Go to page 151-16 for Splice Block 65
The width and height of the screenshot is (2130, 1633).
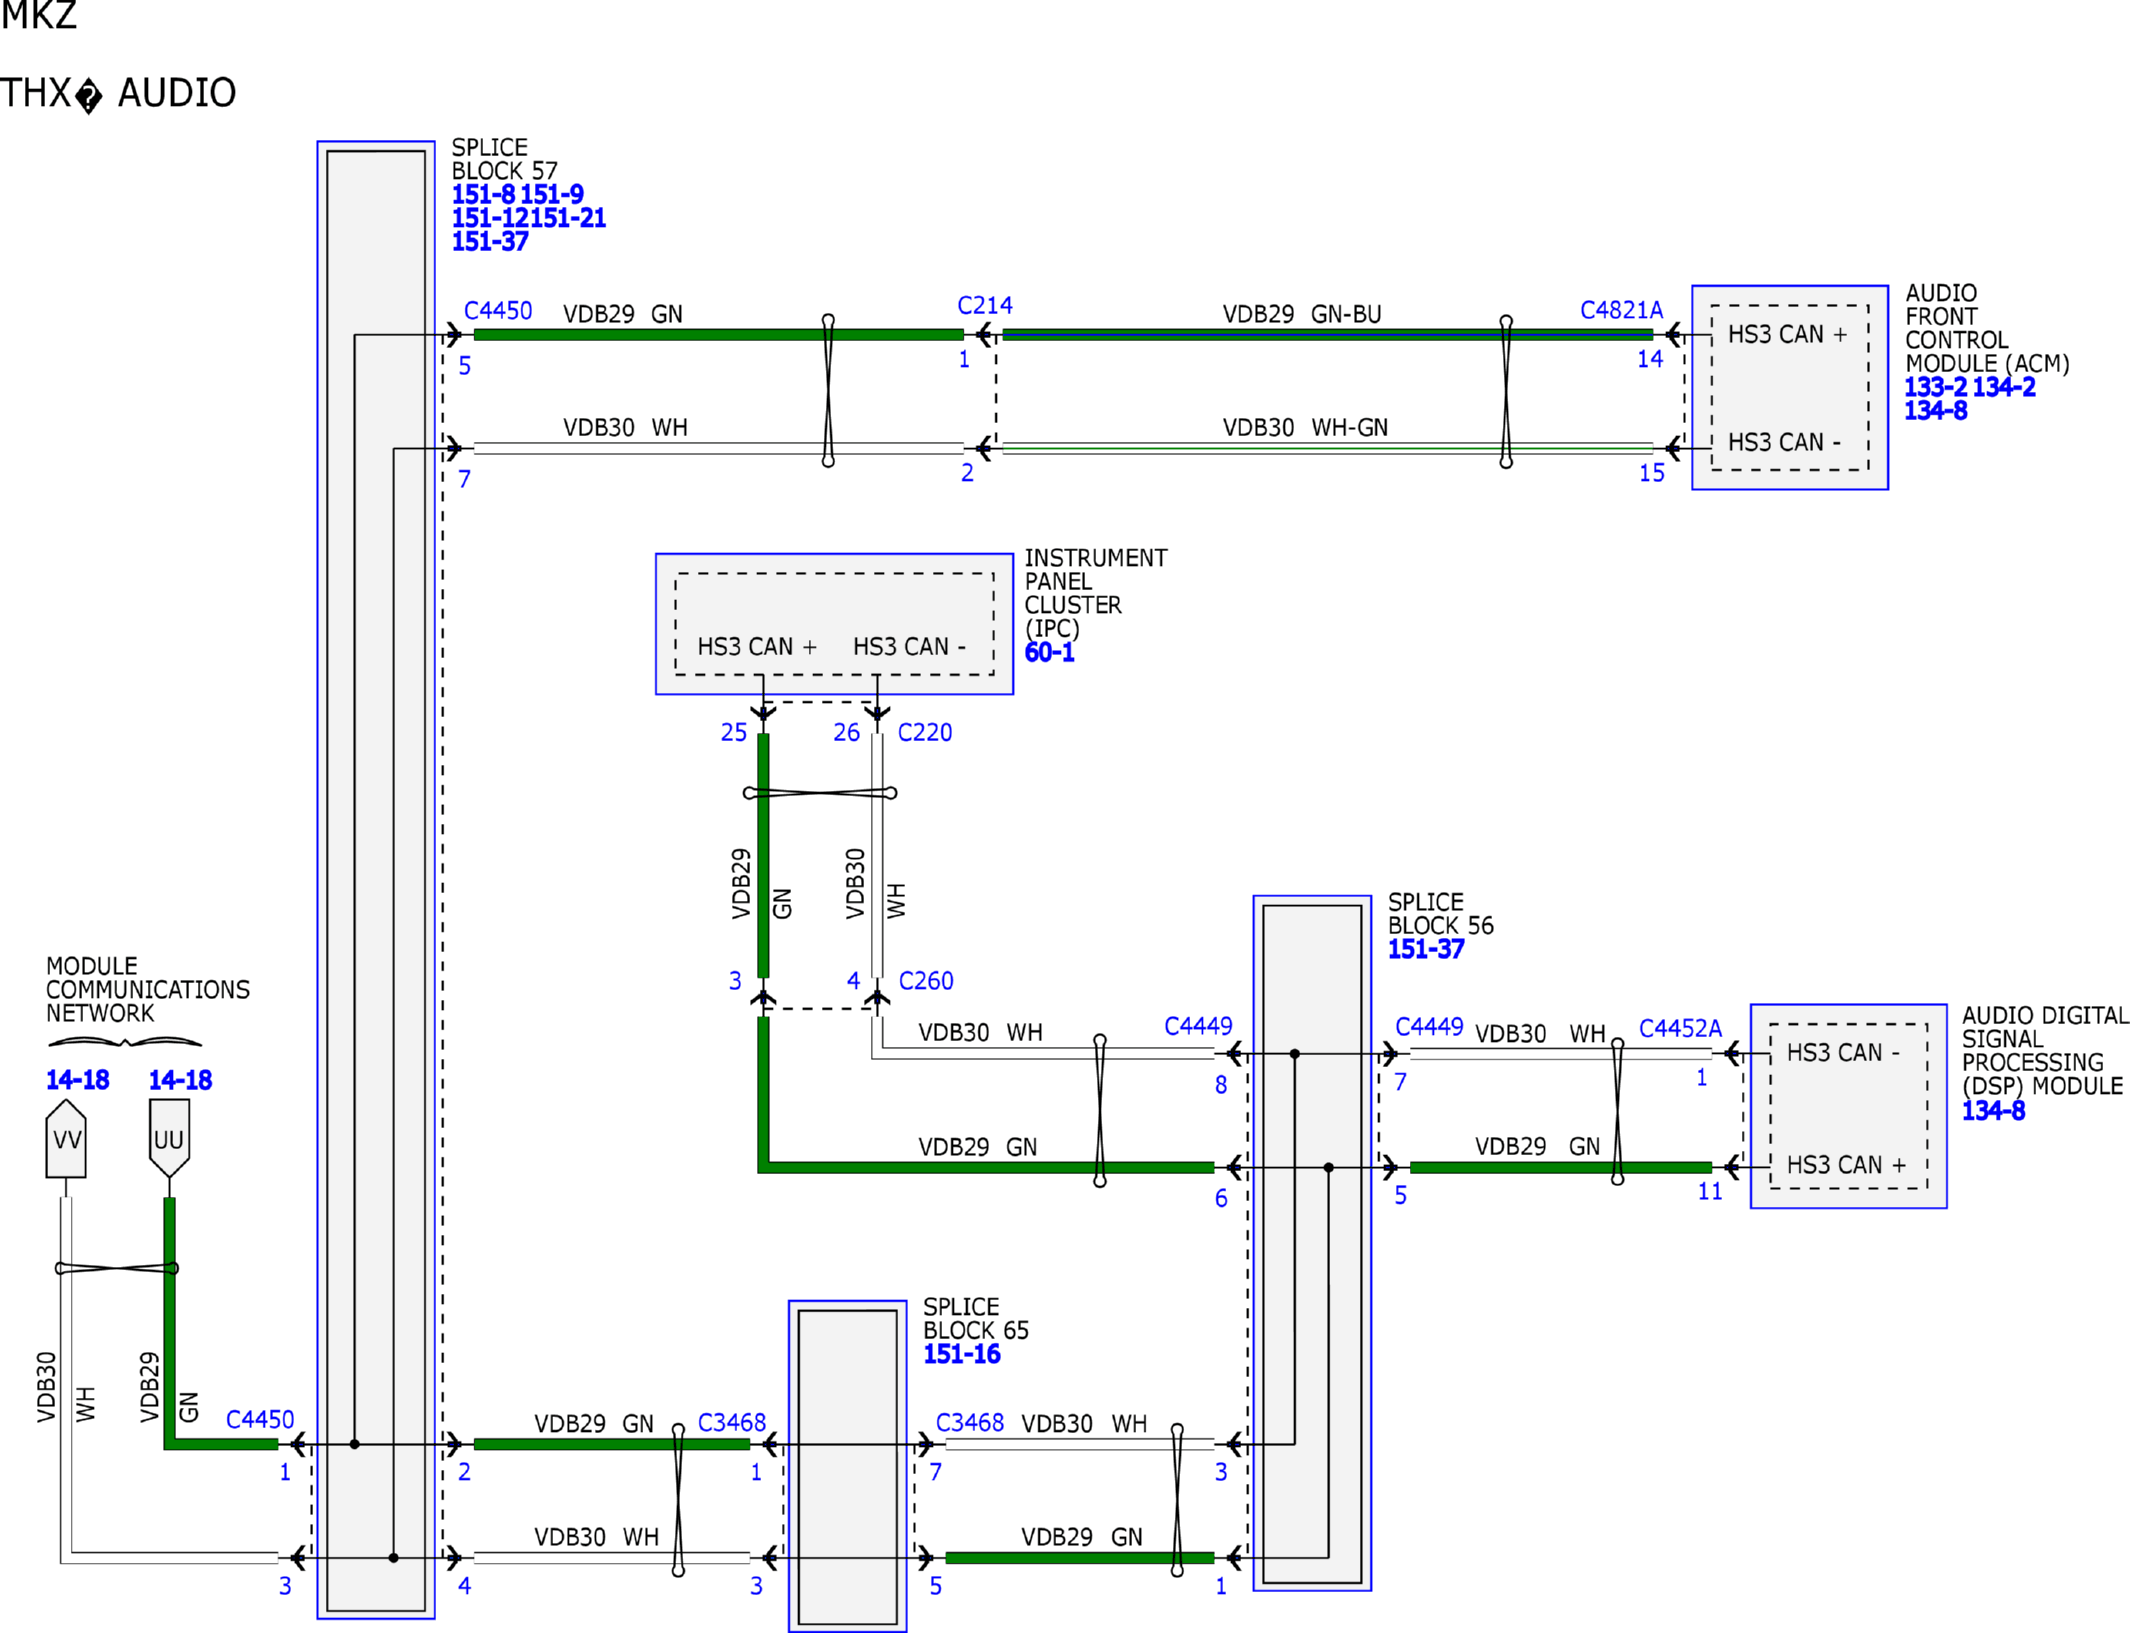click(962, 1354)
